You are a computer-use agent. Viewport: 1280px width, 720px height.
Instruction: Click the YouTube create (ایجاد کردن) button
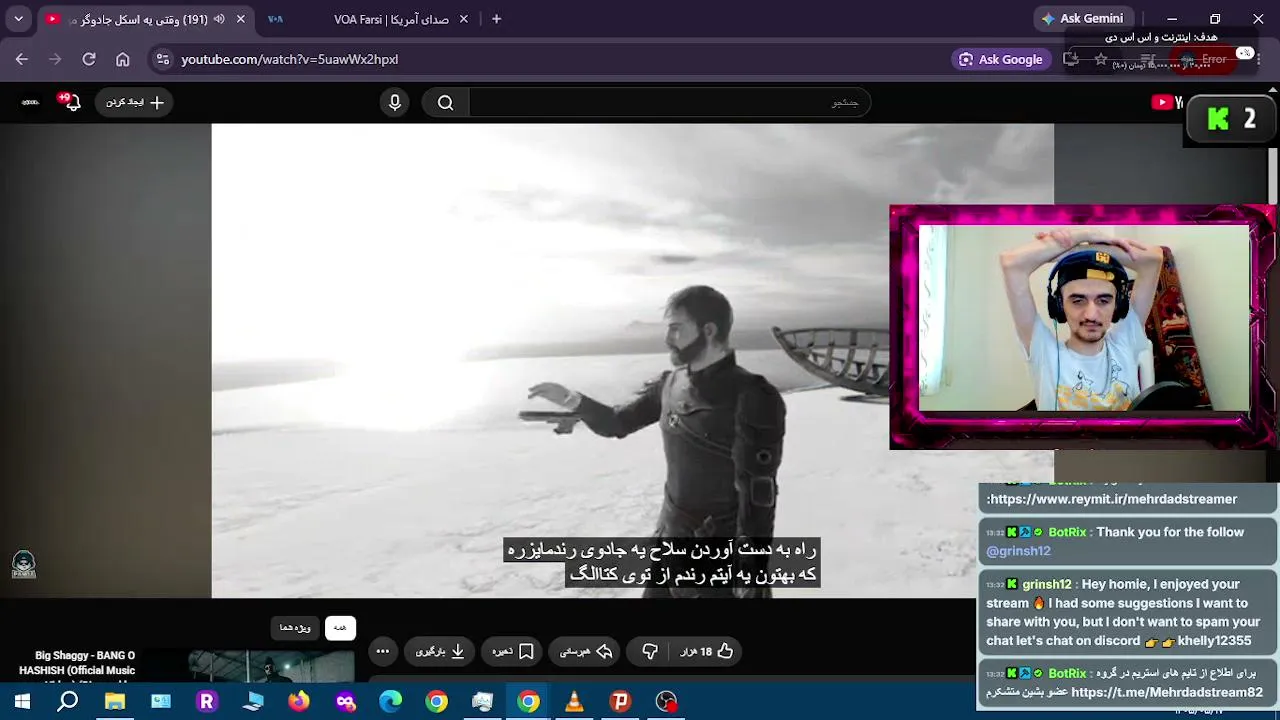coord(134,102)
